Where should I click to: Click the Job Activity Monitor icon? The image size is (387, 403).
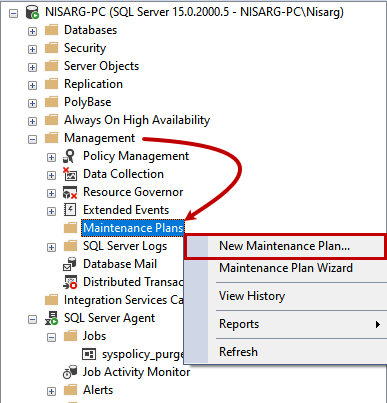pos(70,372)
